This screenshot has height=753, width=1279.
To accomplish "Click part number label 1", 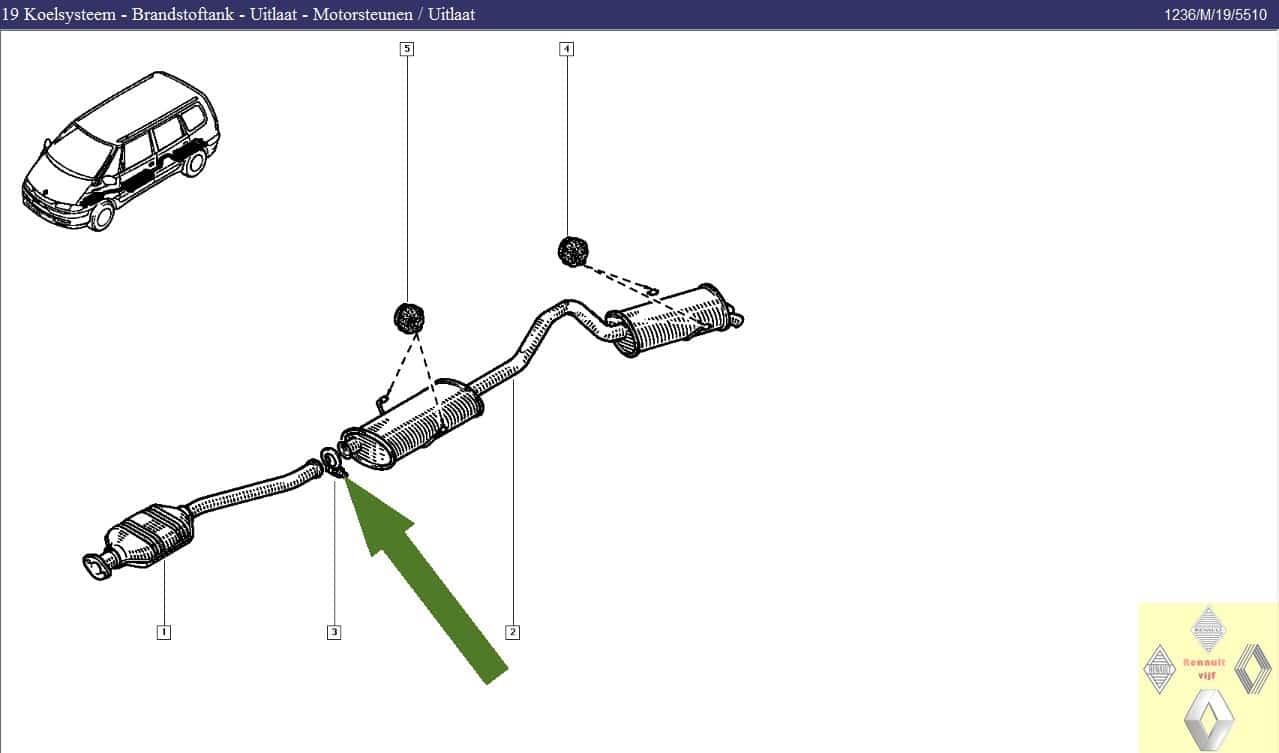I will coord(163,632).
